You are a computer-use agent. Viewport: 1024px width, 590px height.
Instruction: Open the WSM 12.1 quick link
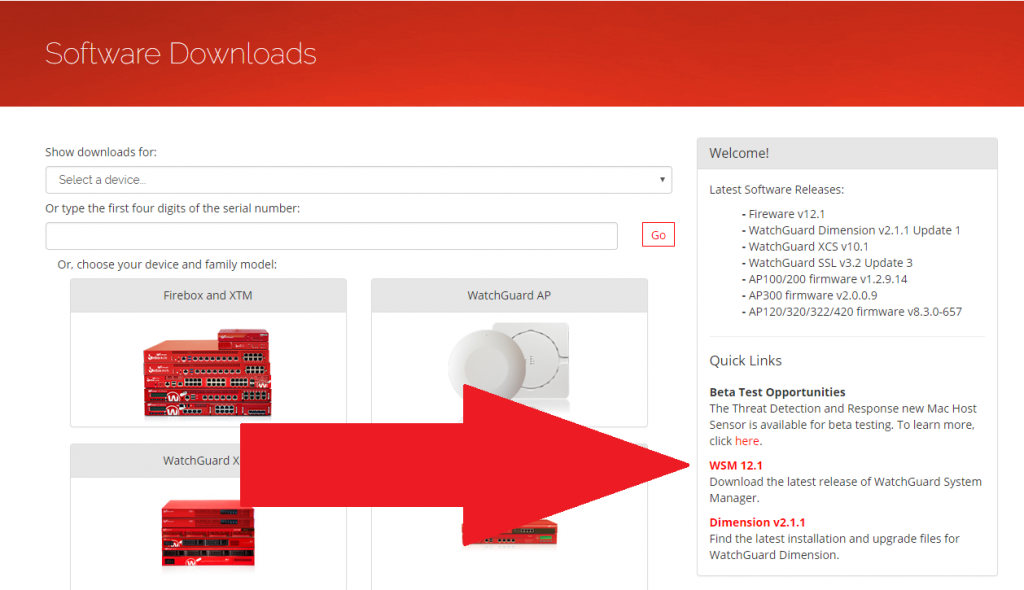[736, 466]
